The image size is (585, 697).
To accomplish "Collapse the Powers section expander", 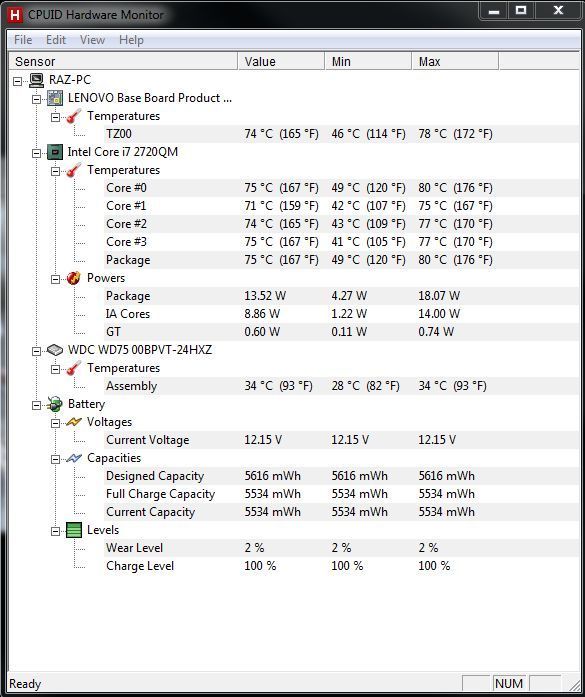I will click(55, 280).
